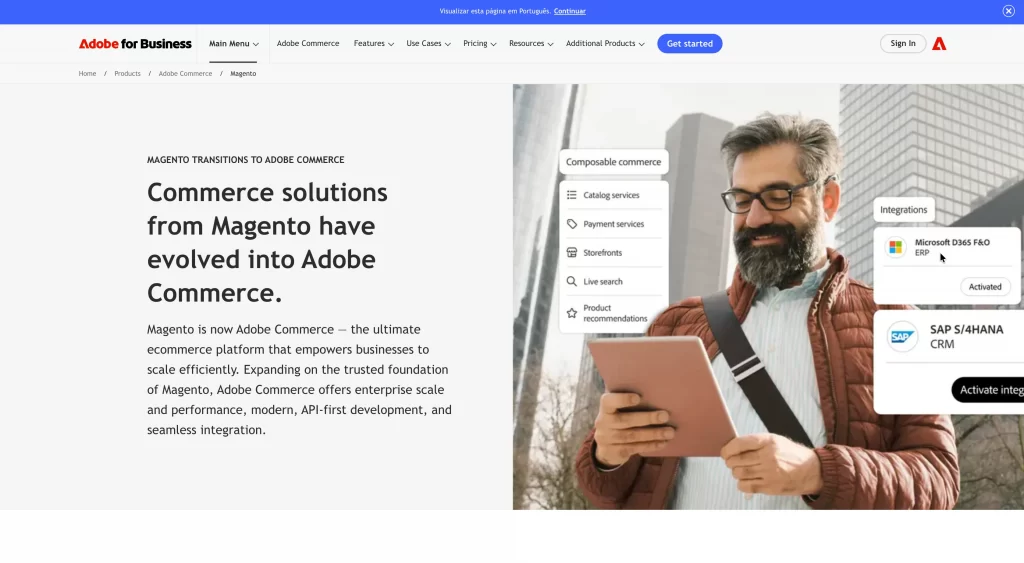Select Storefronts text in list
1024x563 pixels.
[x=602, y=253]
